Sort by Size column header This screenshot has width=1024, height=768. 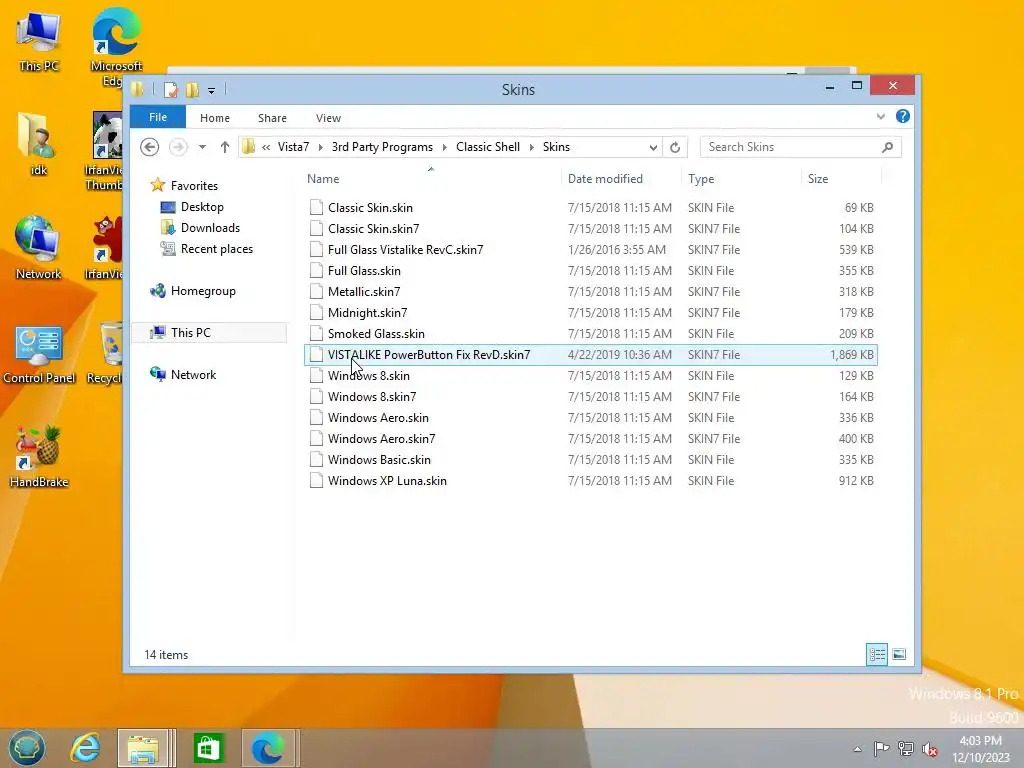coord(841,178)
